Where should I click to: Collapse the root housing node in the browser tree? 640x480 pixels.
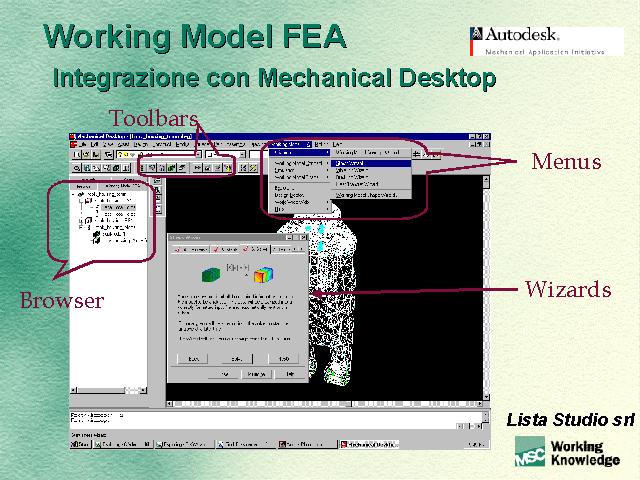pyautogui.click(x=74, y=195)
